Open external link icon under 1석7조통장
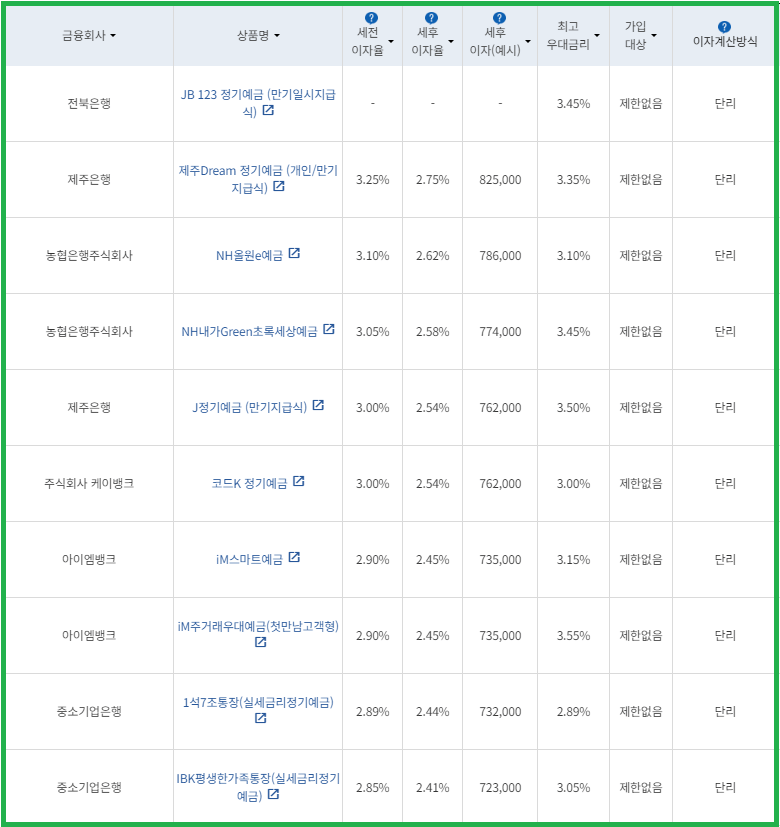Viewport: 780px width, 827px height. point(261,718)
